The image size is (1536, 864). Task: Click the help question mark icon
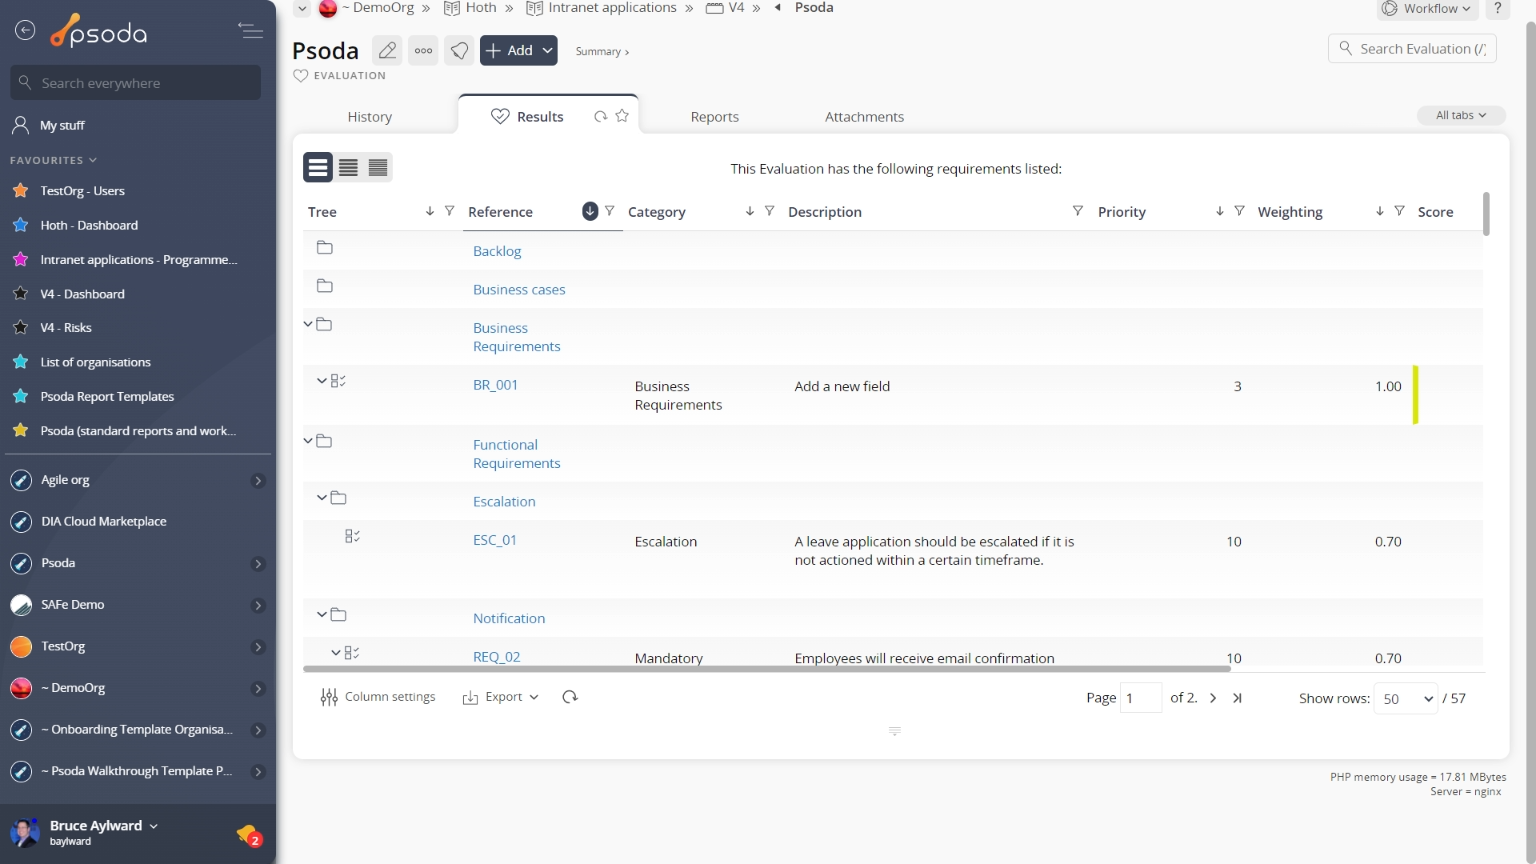pos(1497,8)
